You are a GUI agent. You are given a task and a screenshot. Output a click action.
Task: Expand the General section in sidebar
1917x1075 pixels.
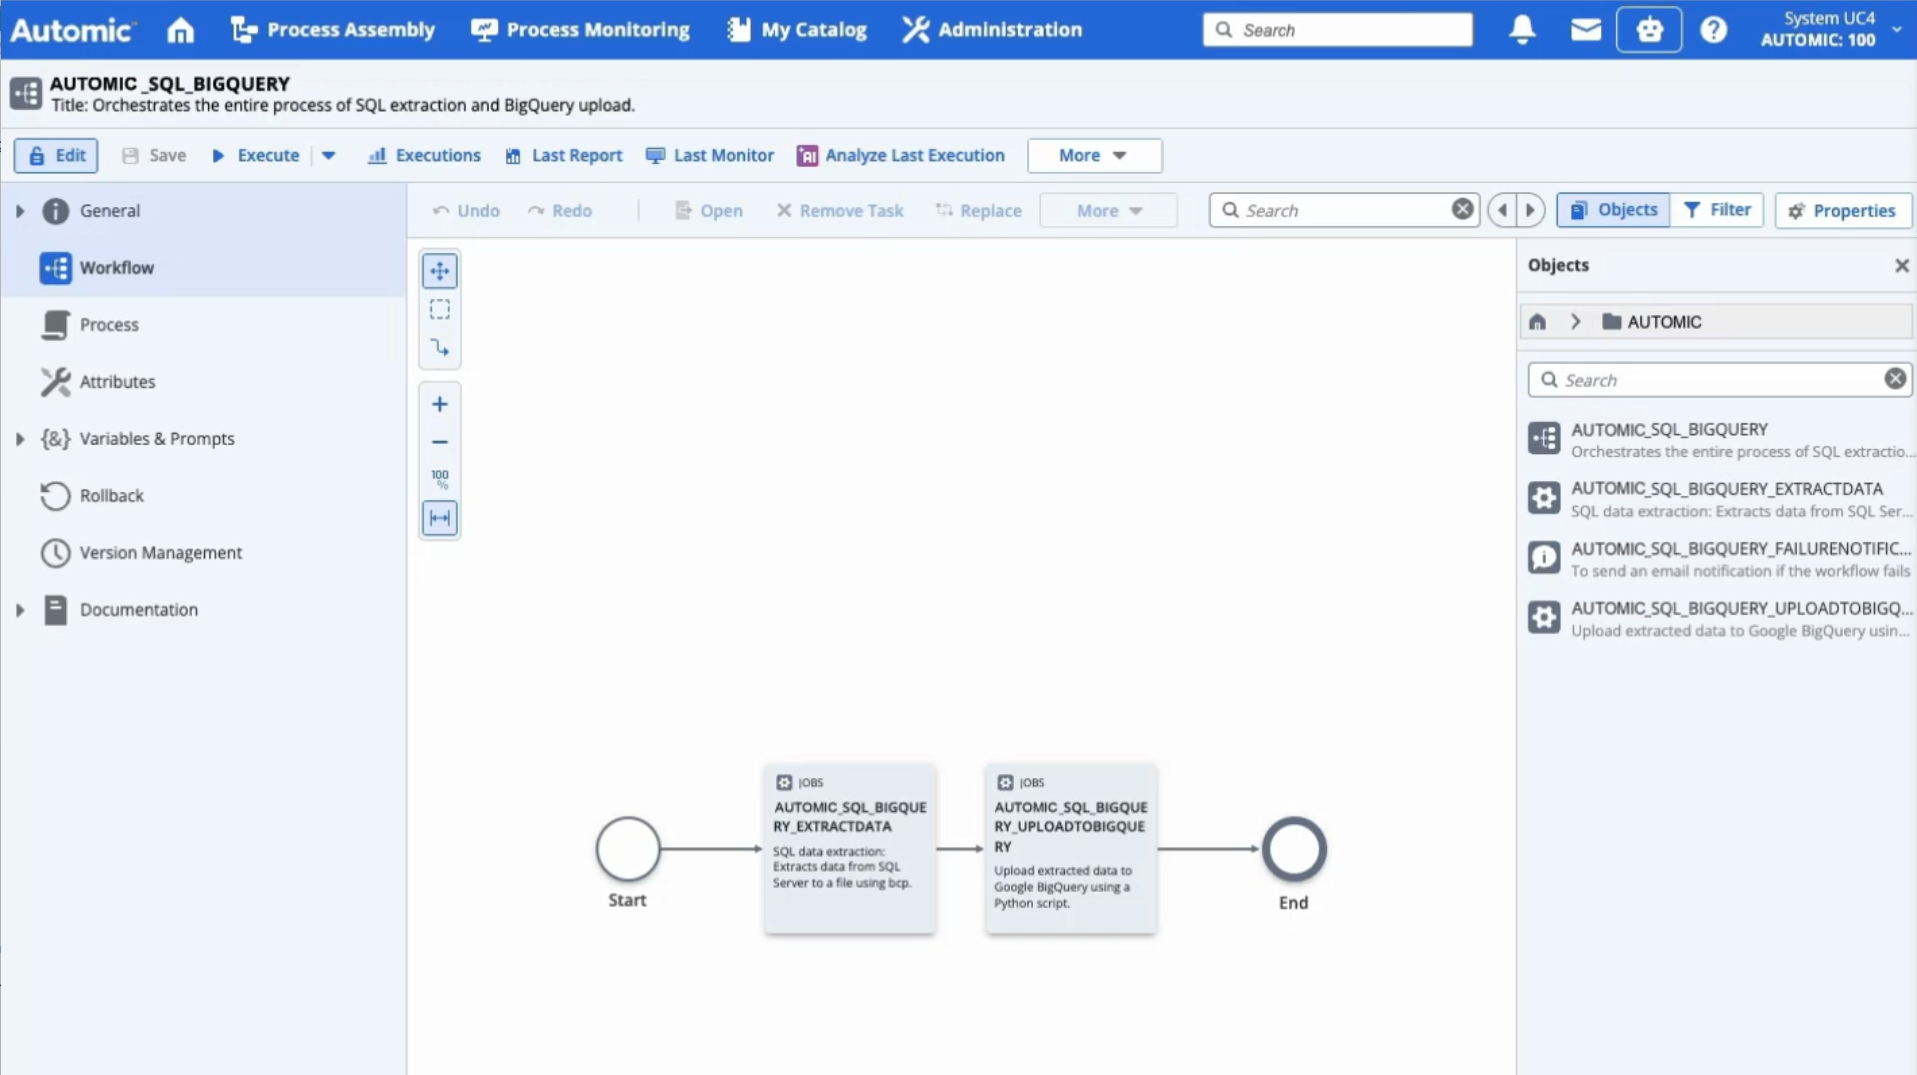[20, 211]
